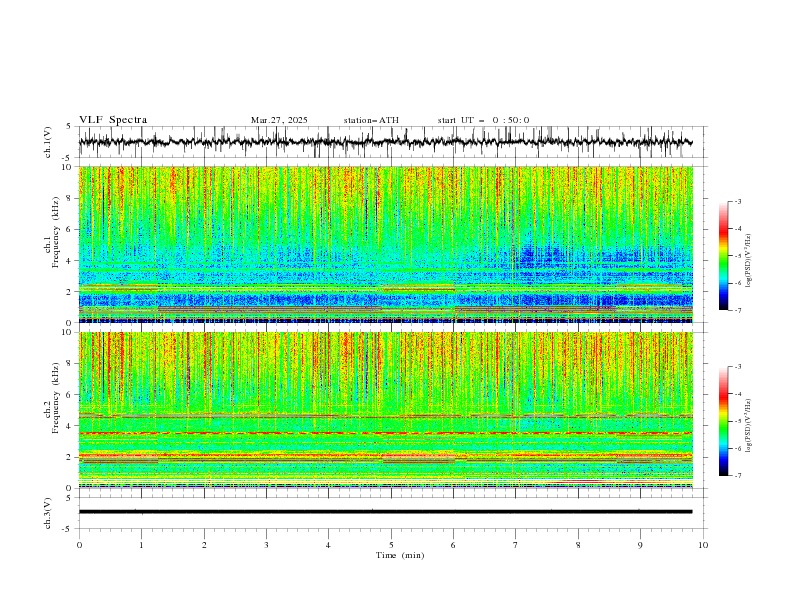Click inside the ch.1 spectrogram panel

(385, 244)
